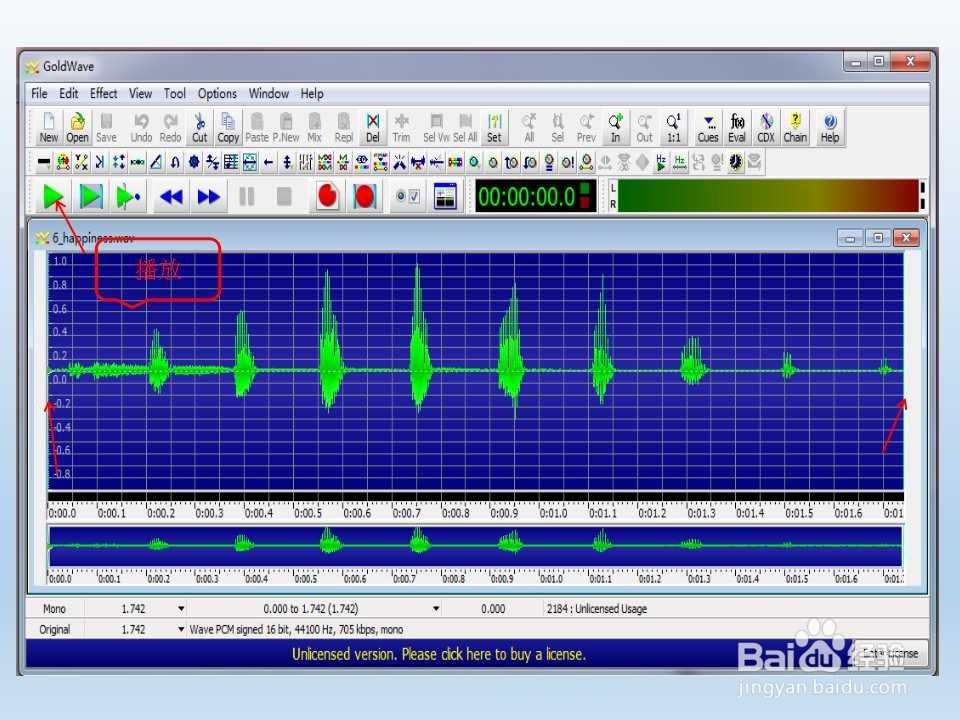Image resolution: width=960 pixels, height=720 pixels.
Task: Open the Tool menu
Action: 174,94
